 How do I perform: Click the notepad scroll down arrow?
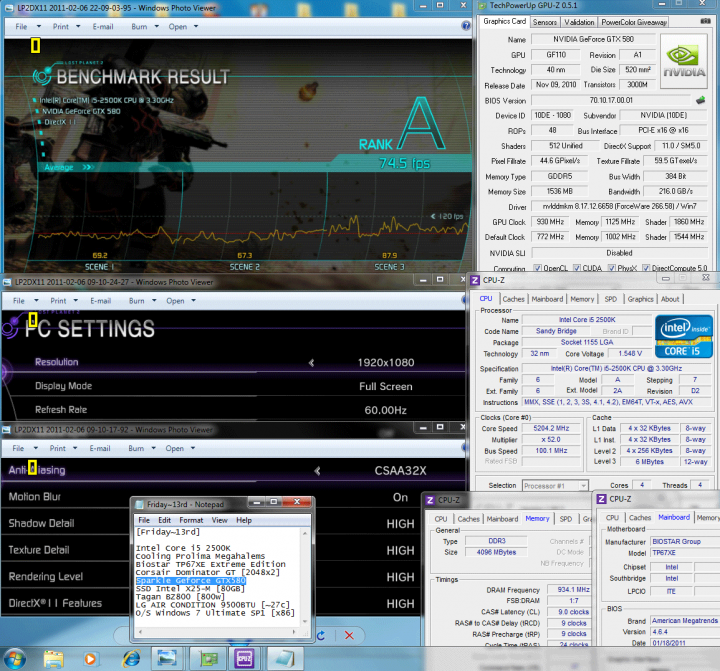[x=304, y=621]
